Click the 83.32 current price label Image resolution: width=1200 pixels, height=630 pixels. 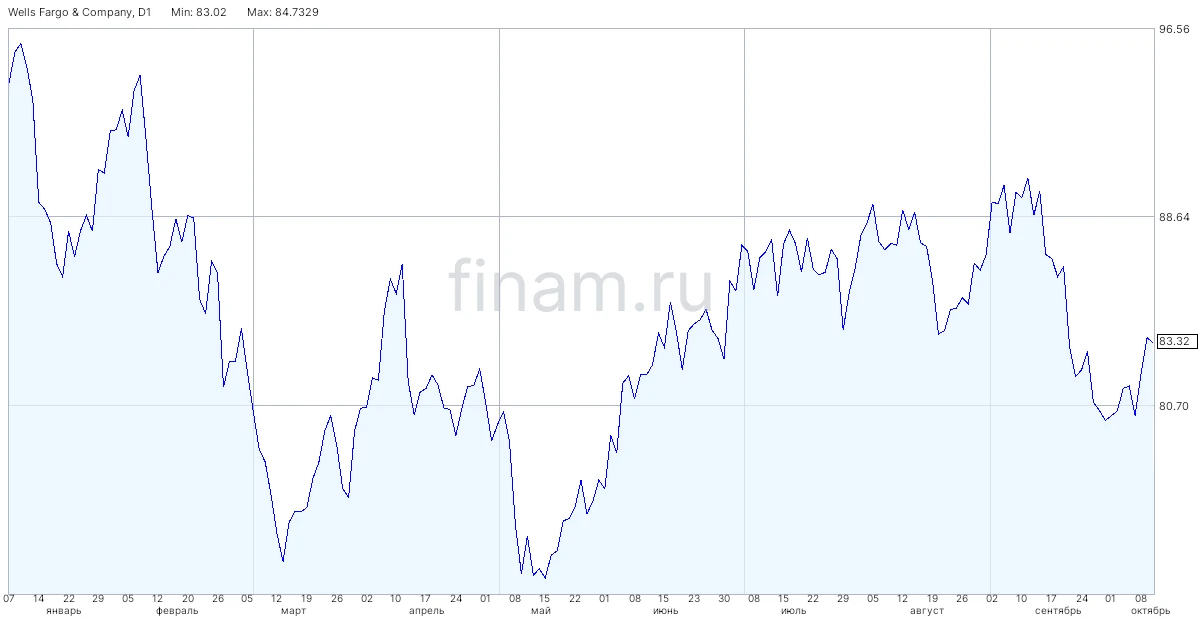pos(1176,342)
